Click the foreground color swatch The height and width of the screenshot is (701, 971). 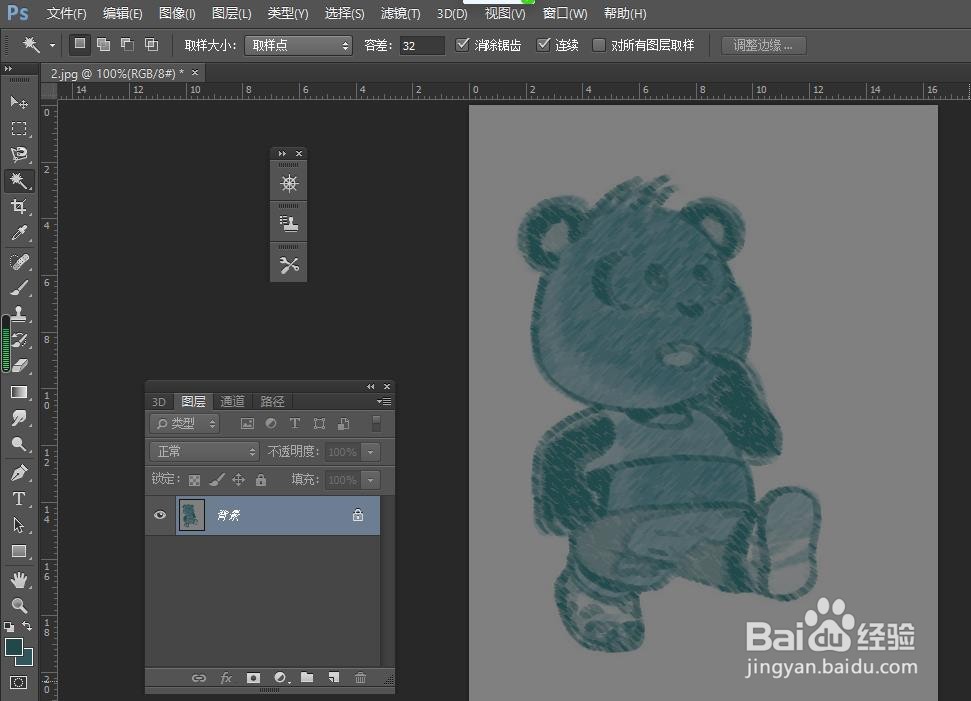tap(14, 647)
